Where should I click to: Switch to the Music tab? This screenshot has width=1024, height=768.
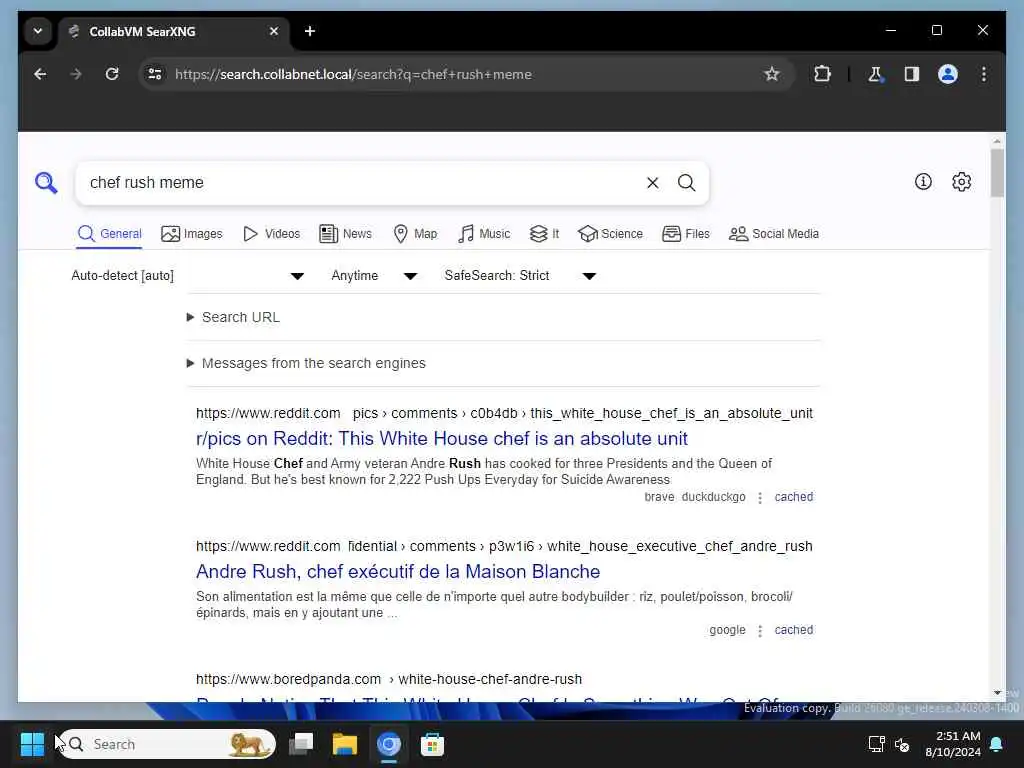[x=484, y=234]
